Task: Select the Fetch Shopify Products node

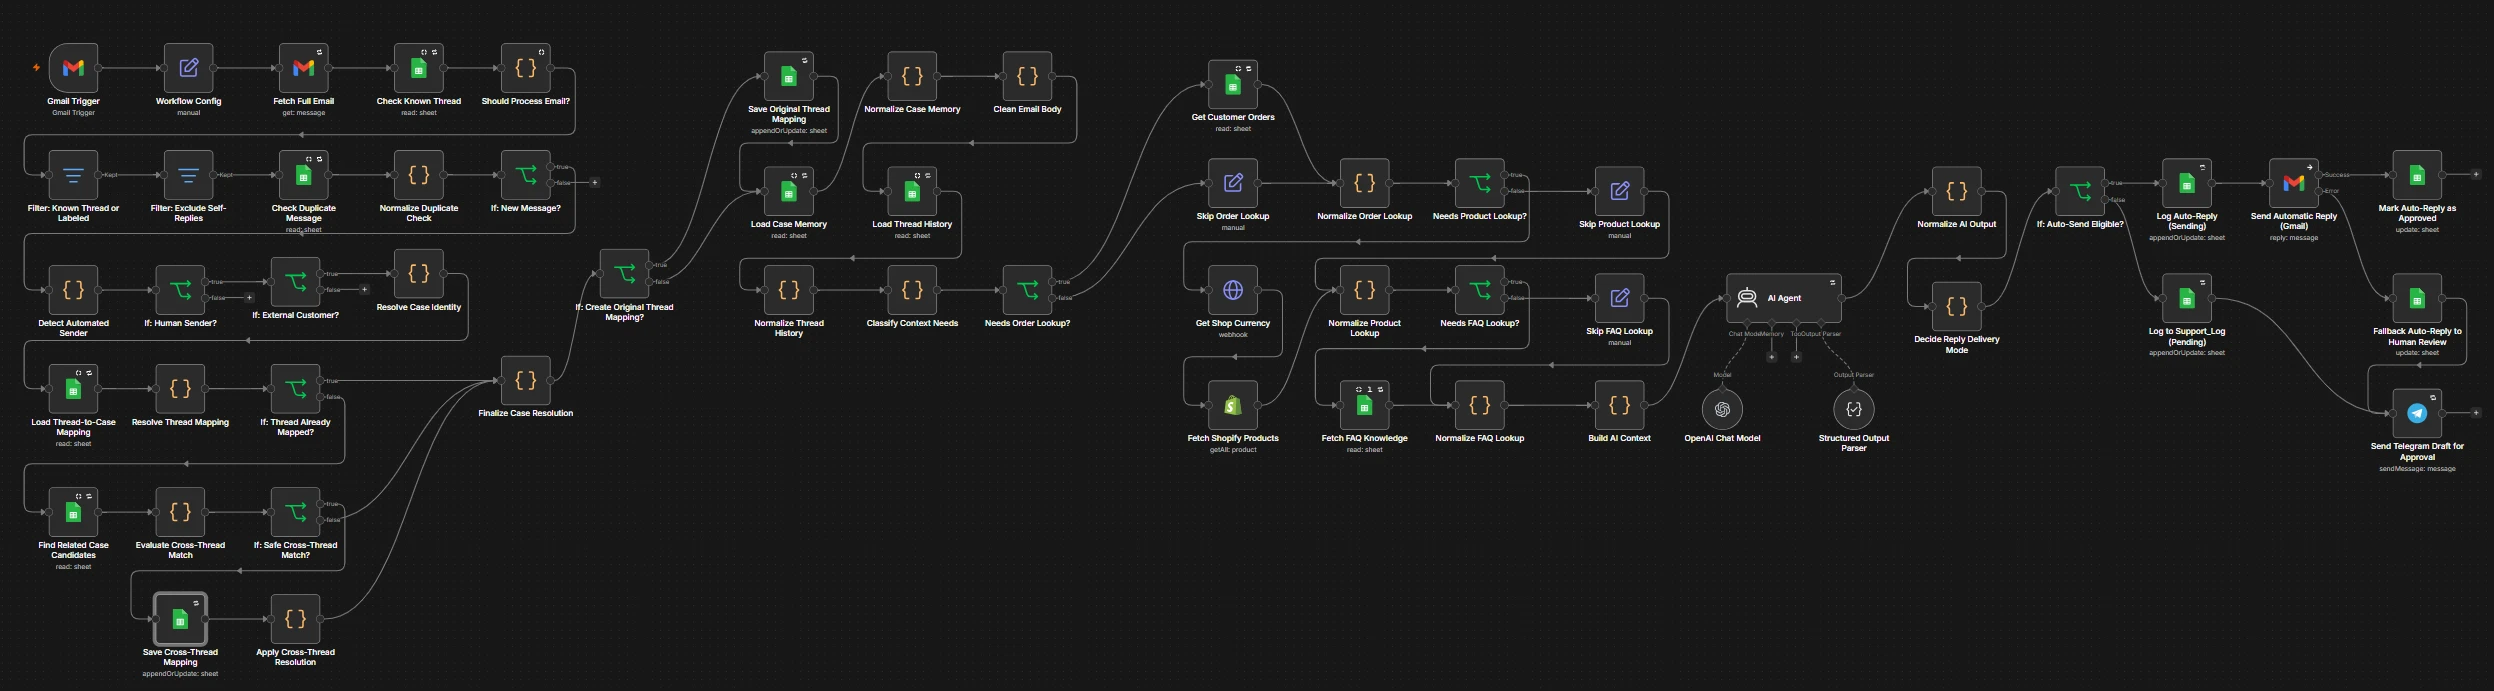Action: point(1233,405)
